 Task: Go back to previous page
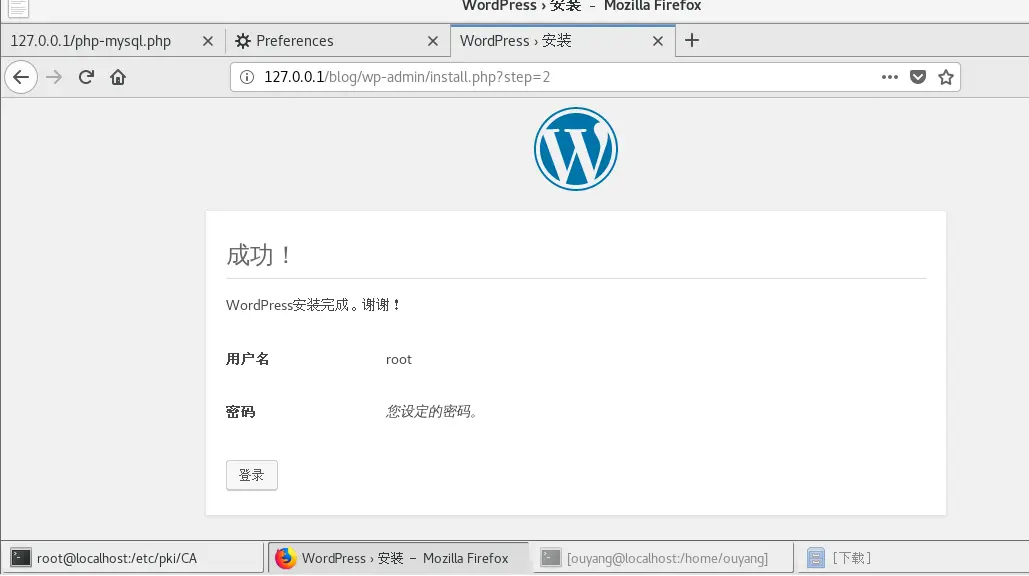point(21,77)
